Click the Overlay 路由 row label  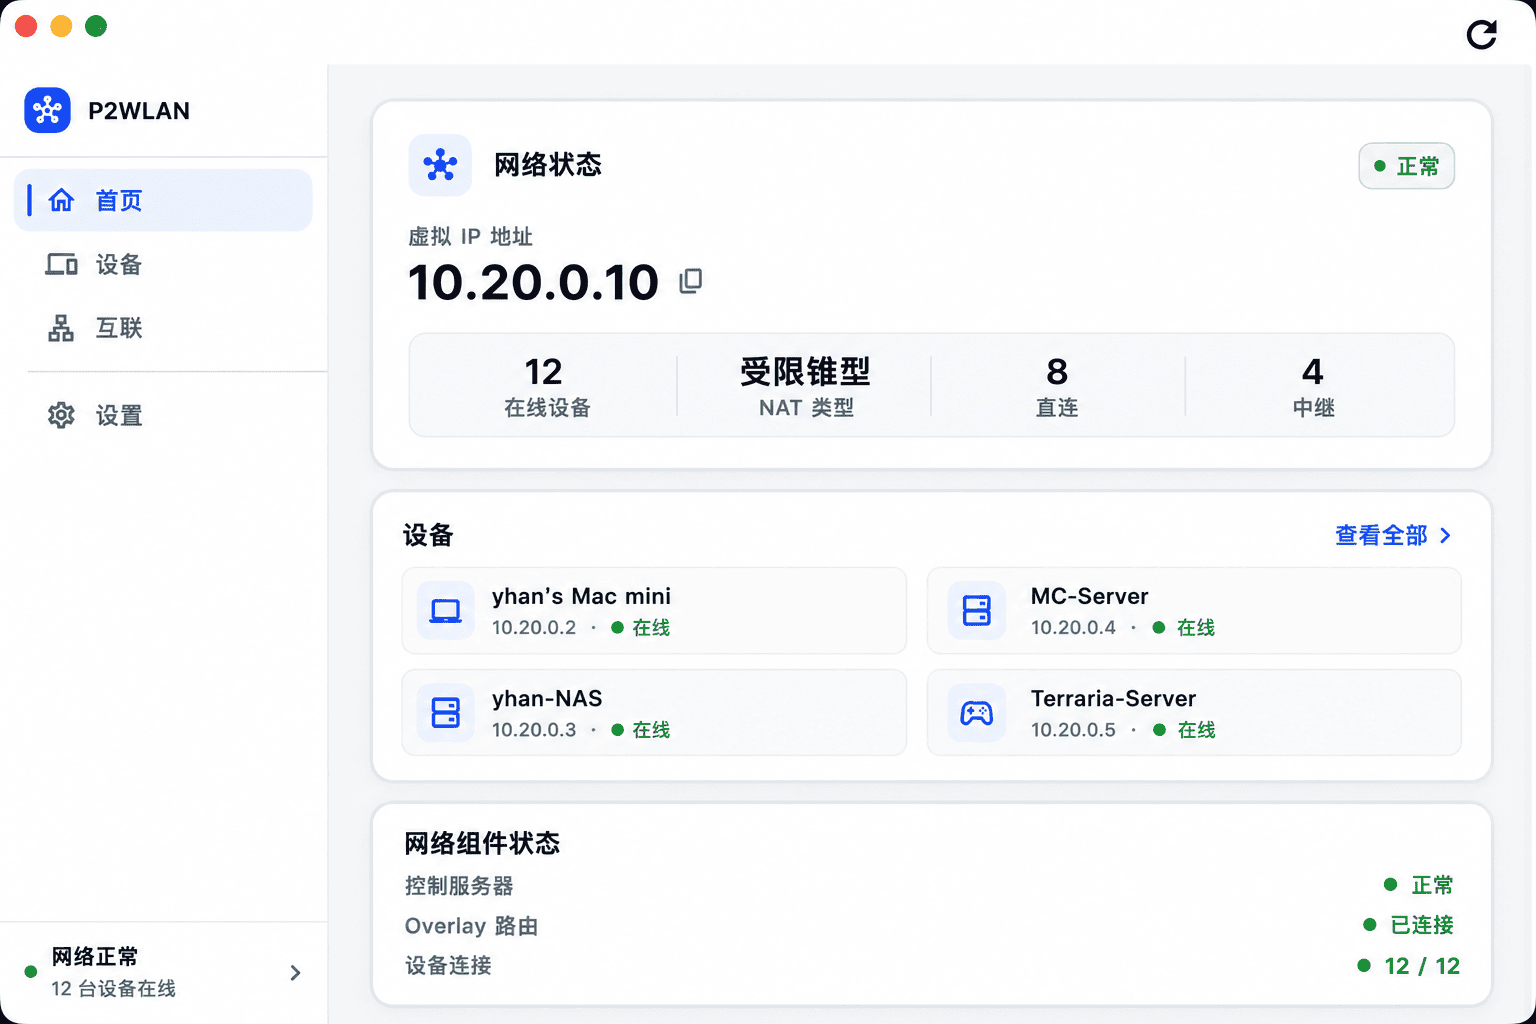tap(471, 926)
